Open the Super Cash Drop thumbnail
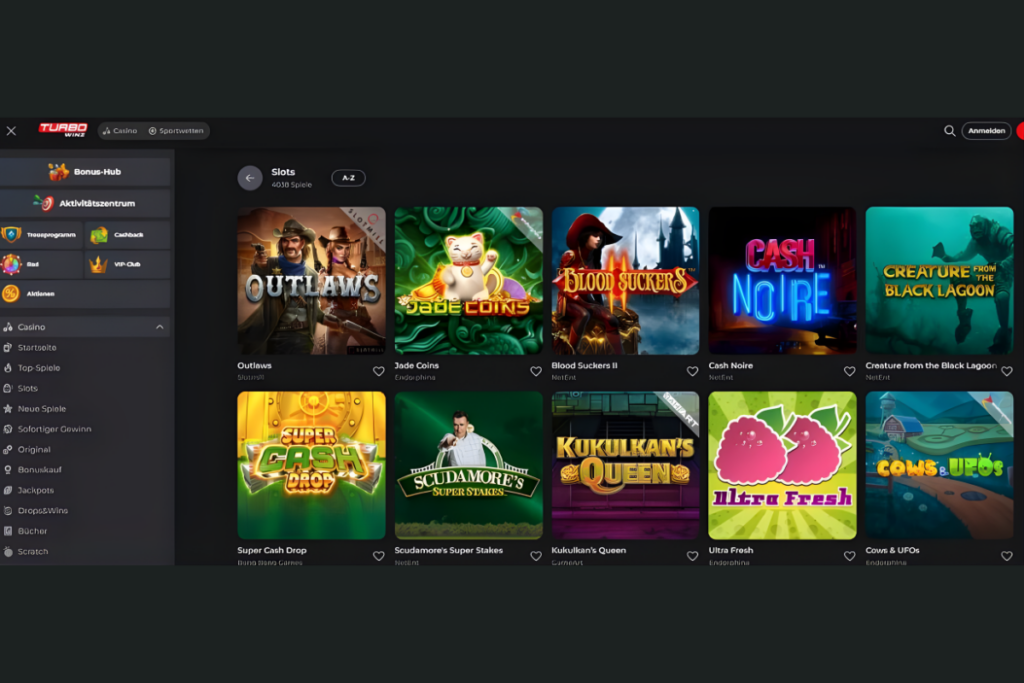This screenshot has height=683, width=1024. pos(312,466)
